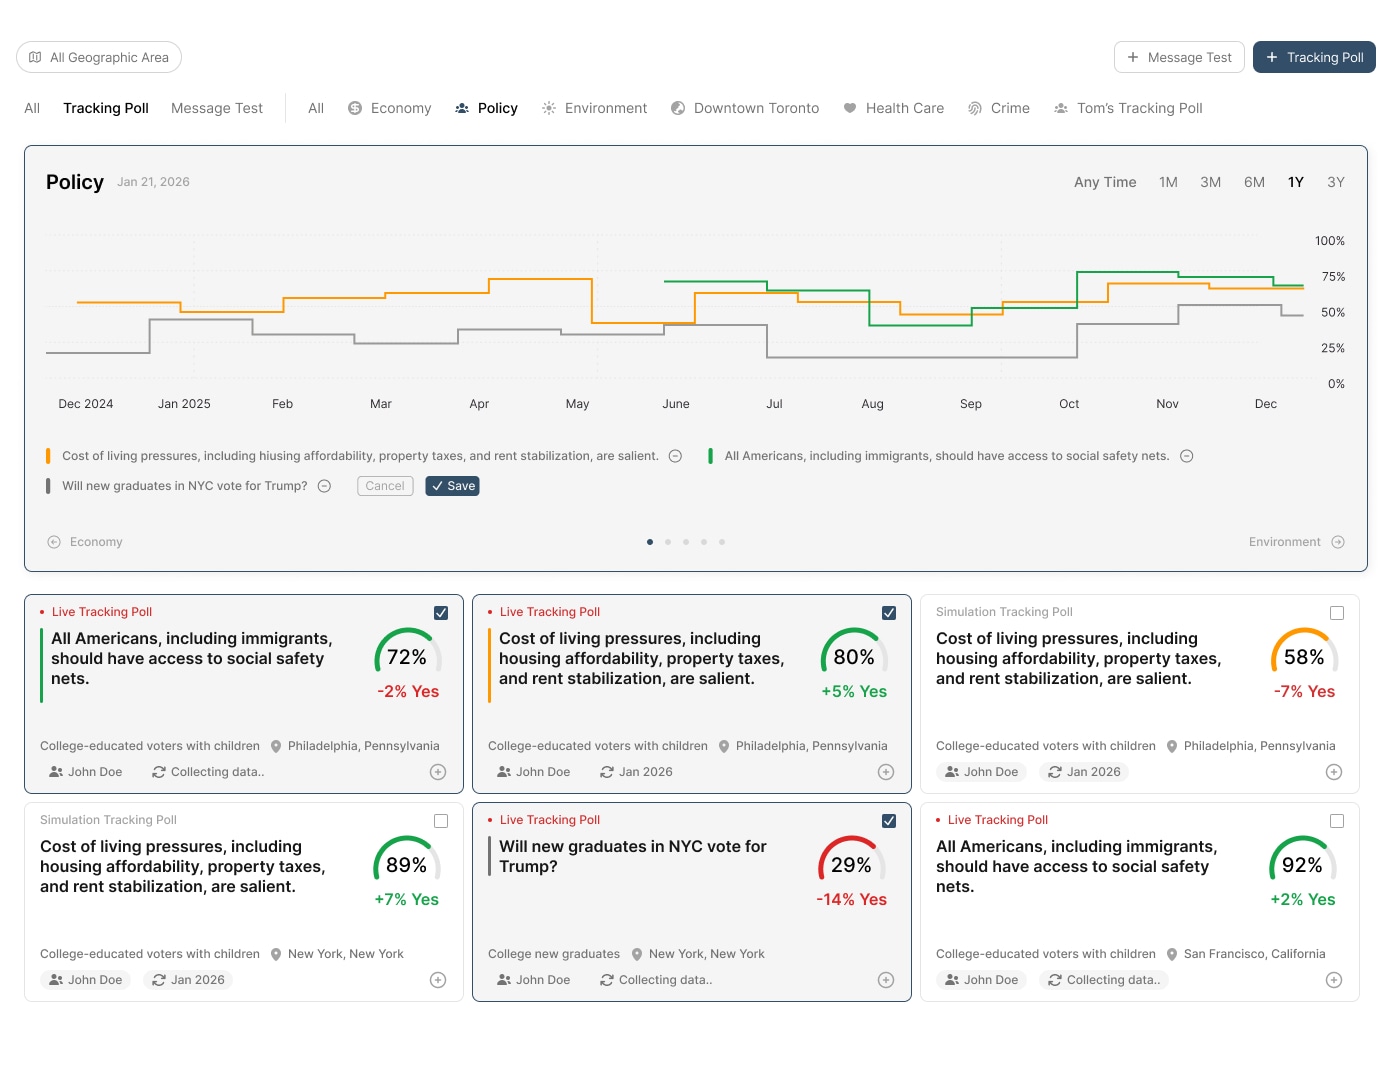Viewport: 1392px width, 1069px height.
Task: Check the 58% simulation poll card
Action: [1337, 613]
